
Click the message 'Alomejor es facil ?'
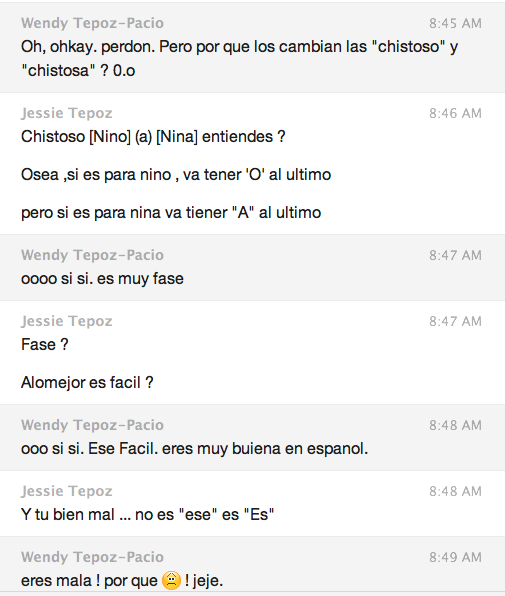(87, 382)
